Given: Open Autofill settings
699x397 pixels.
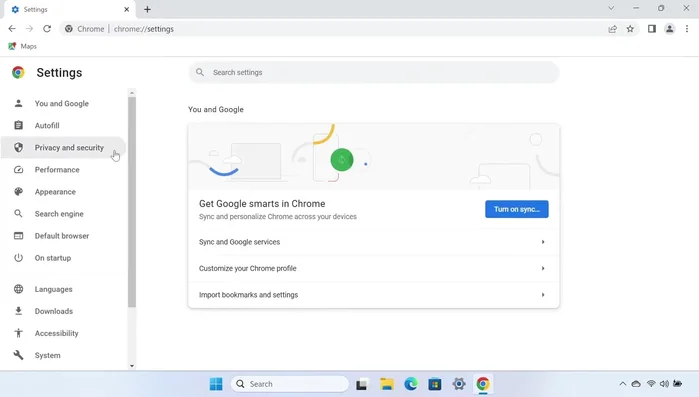Looking at the screenshot, I should [47, 126].
